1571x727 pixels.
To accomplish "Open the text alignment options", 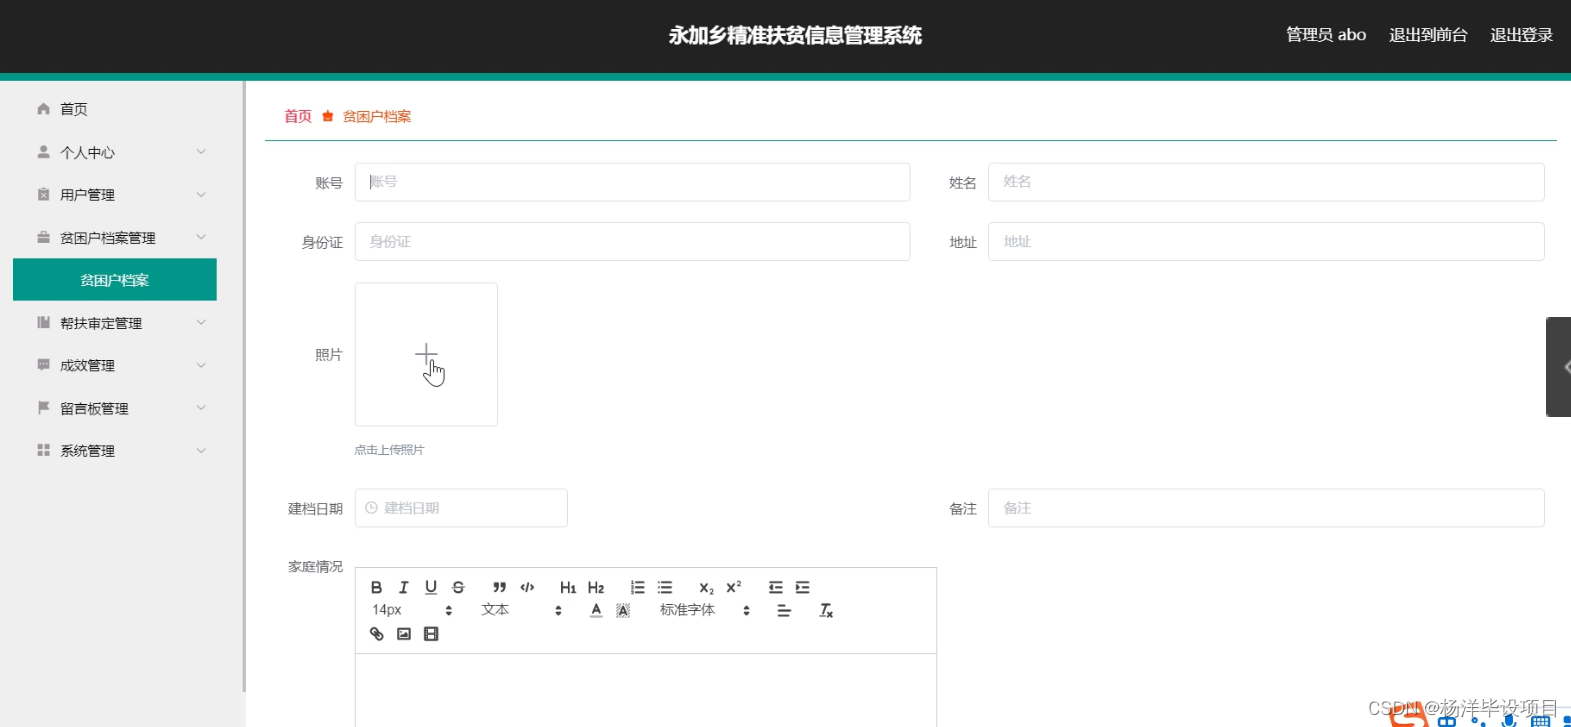I will (x=784, y=610).
